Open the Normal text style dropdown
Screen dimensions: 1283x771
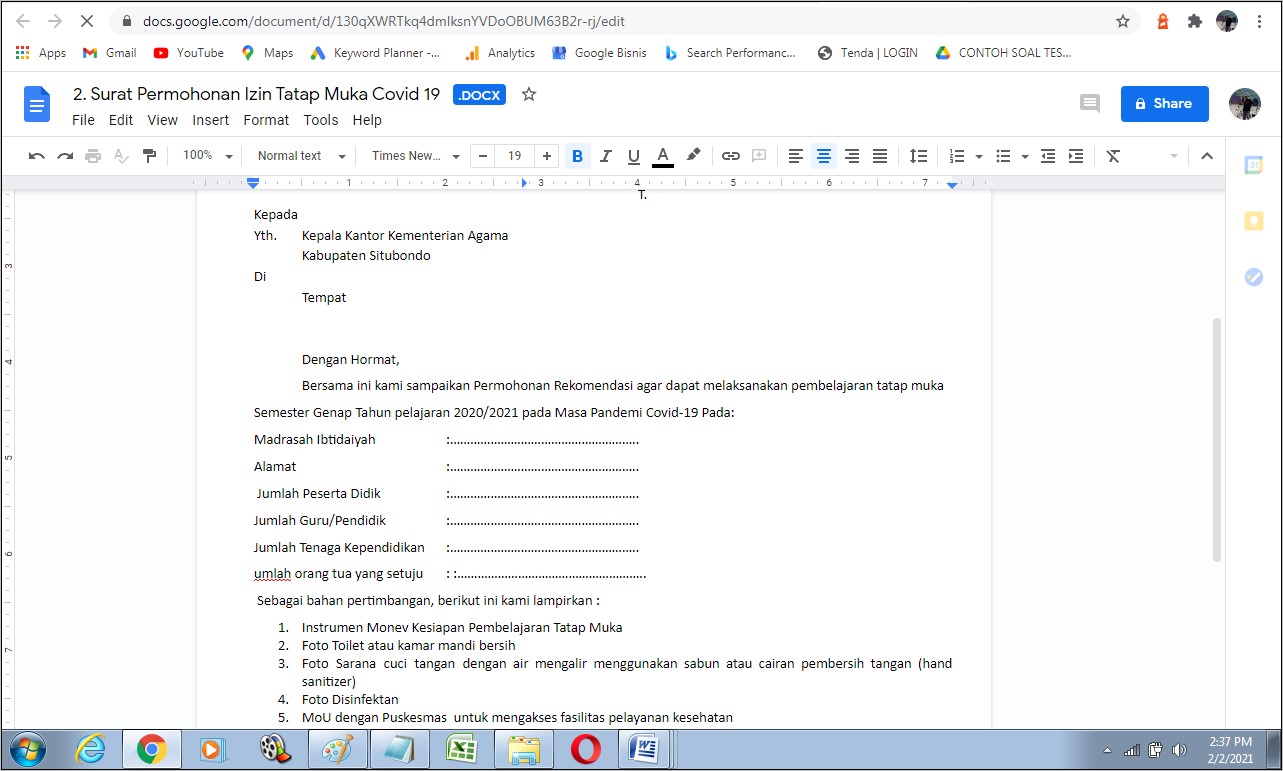click(301, 156)
